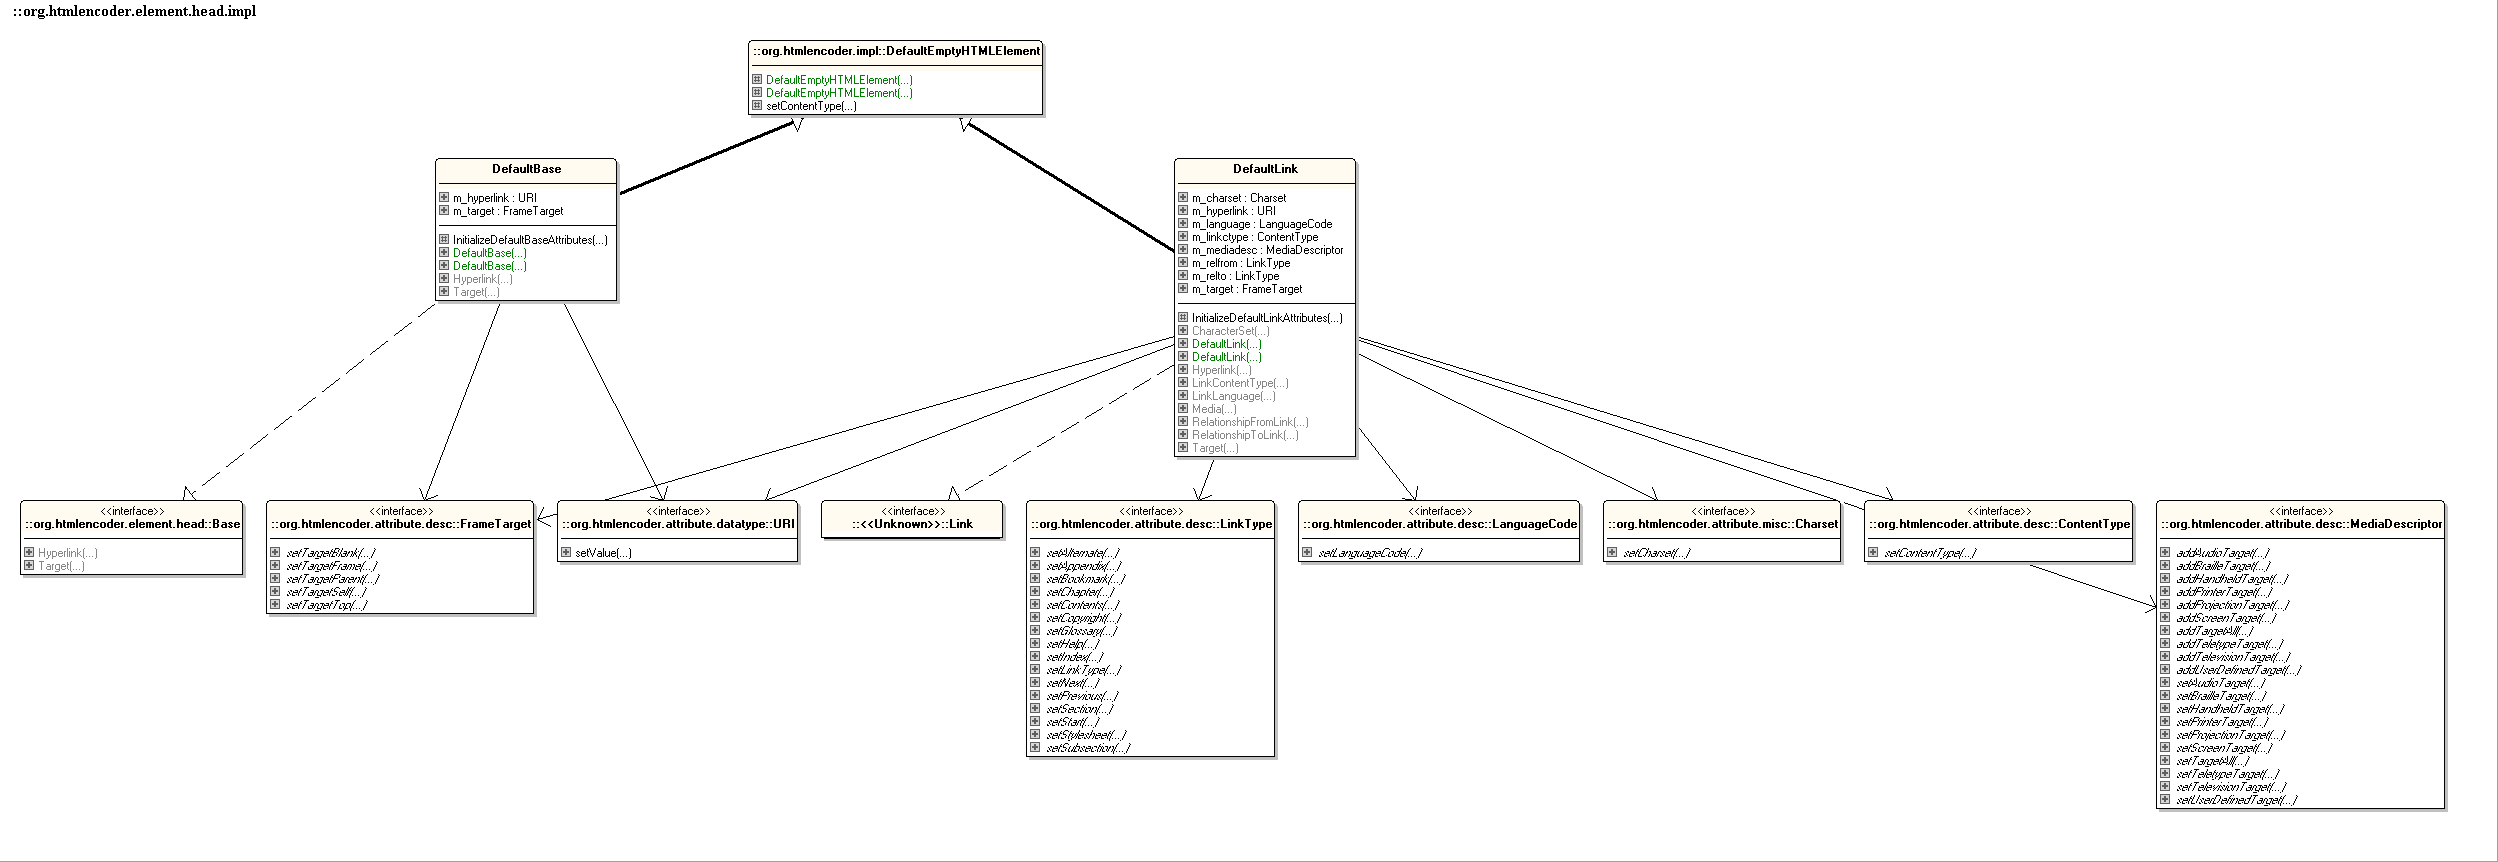The height and width of the screenshot is (862, 2498).
Task: Expand m_hyperlink : URI in DefaultBase
Action: [x=444, y=198]
